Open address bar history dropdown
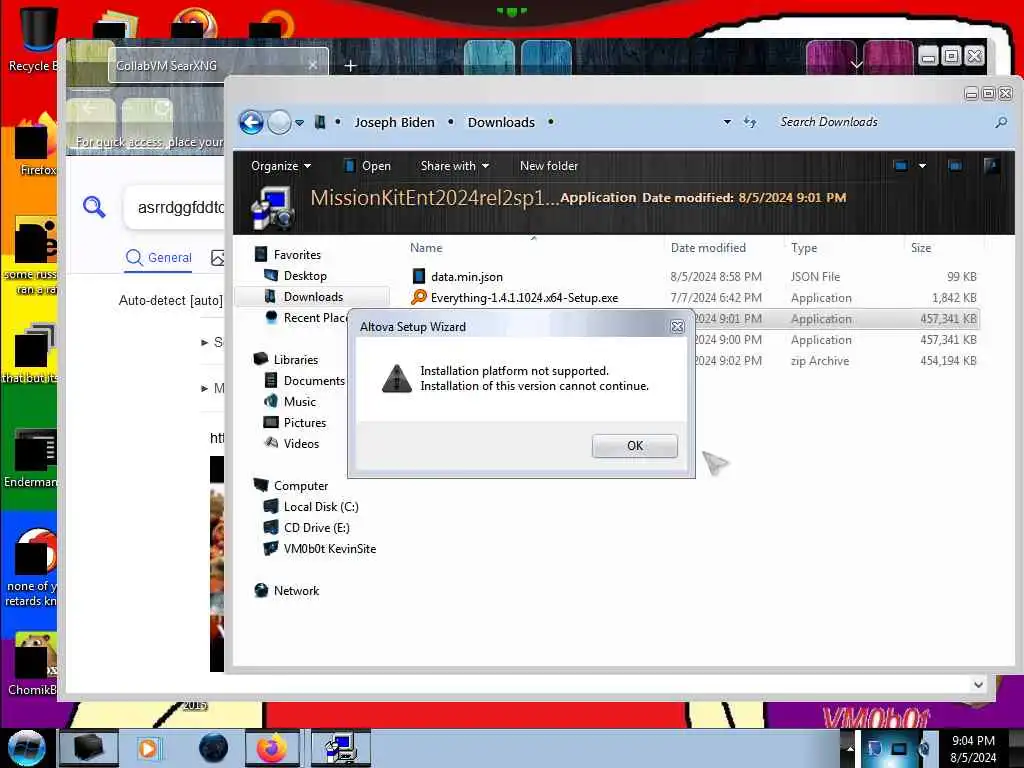 tap(727, 122)
